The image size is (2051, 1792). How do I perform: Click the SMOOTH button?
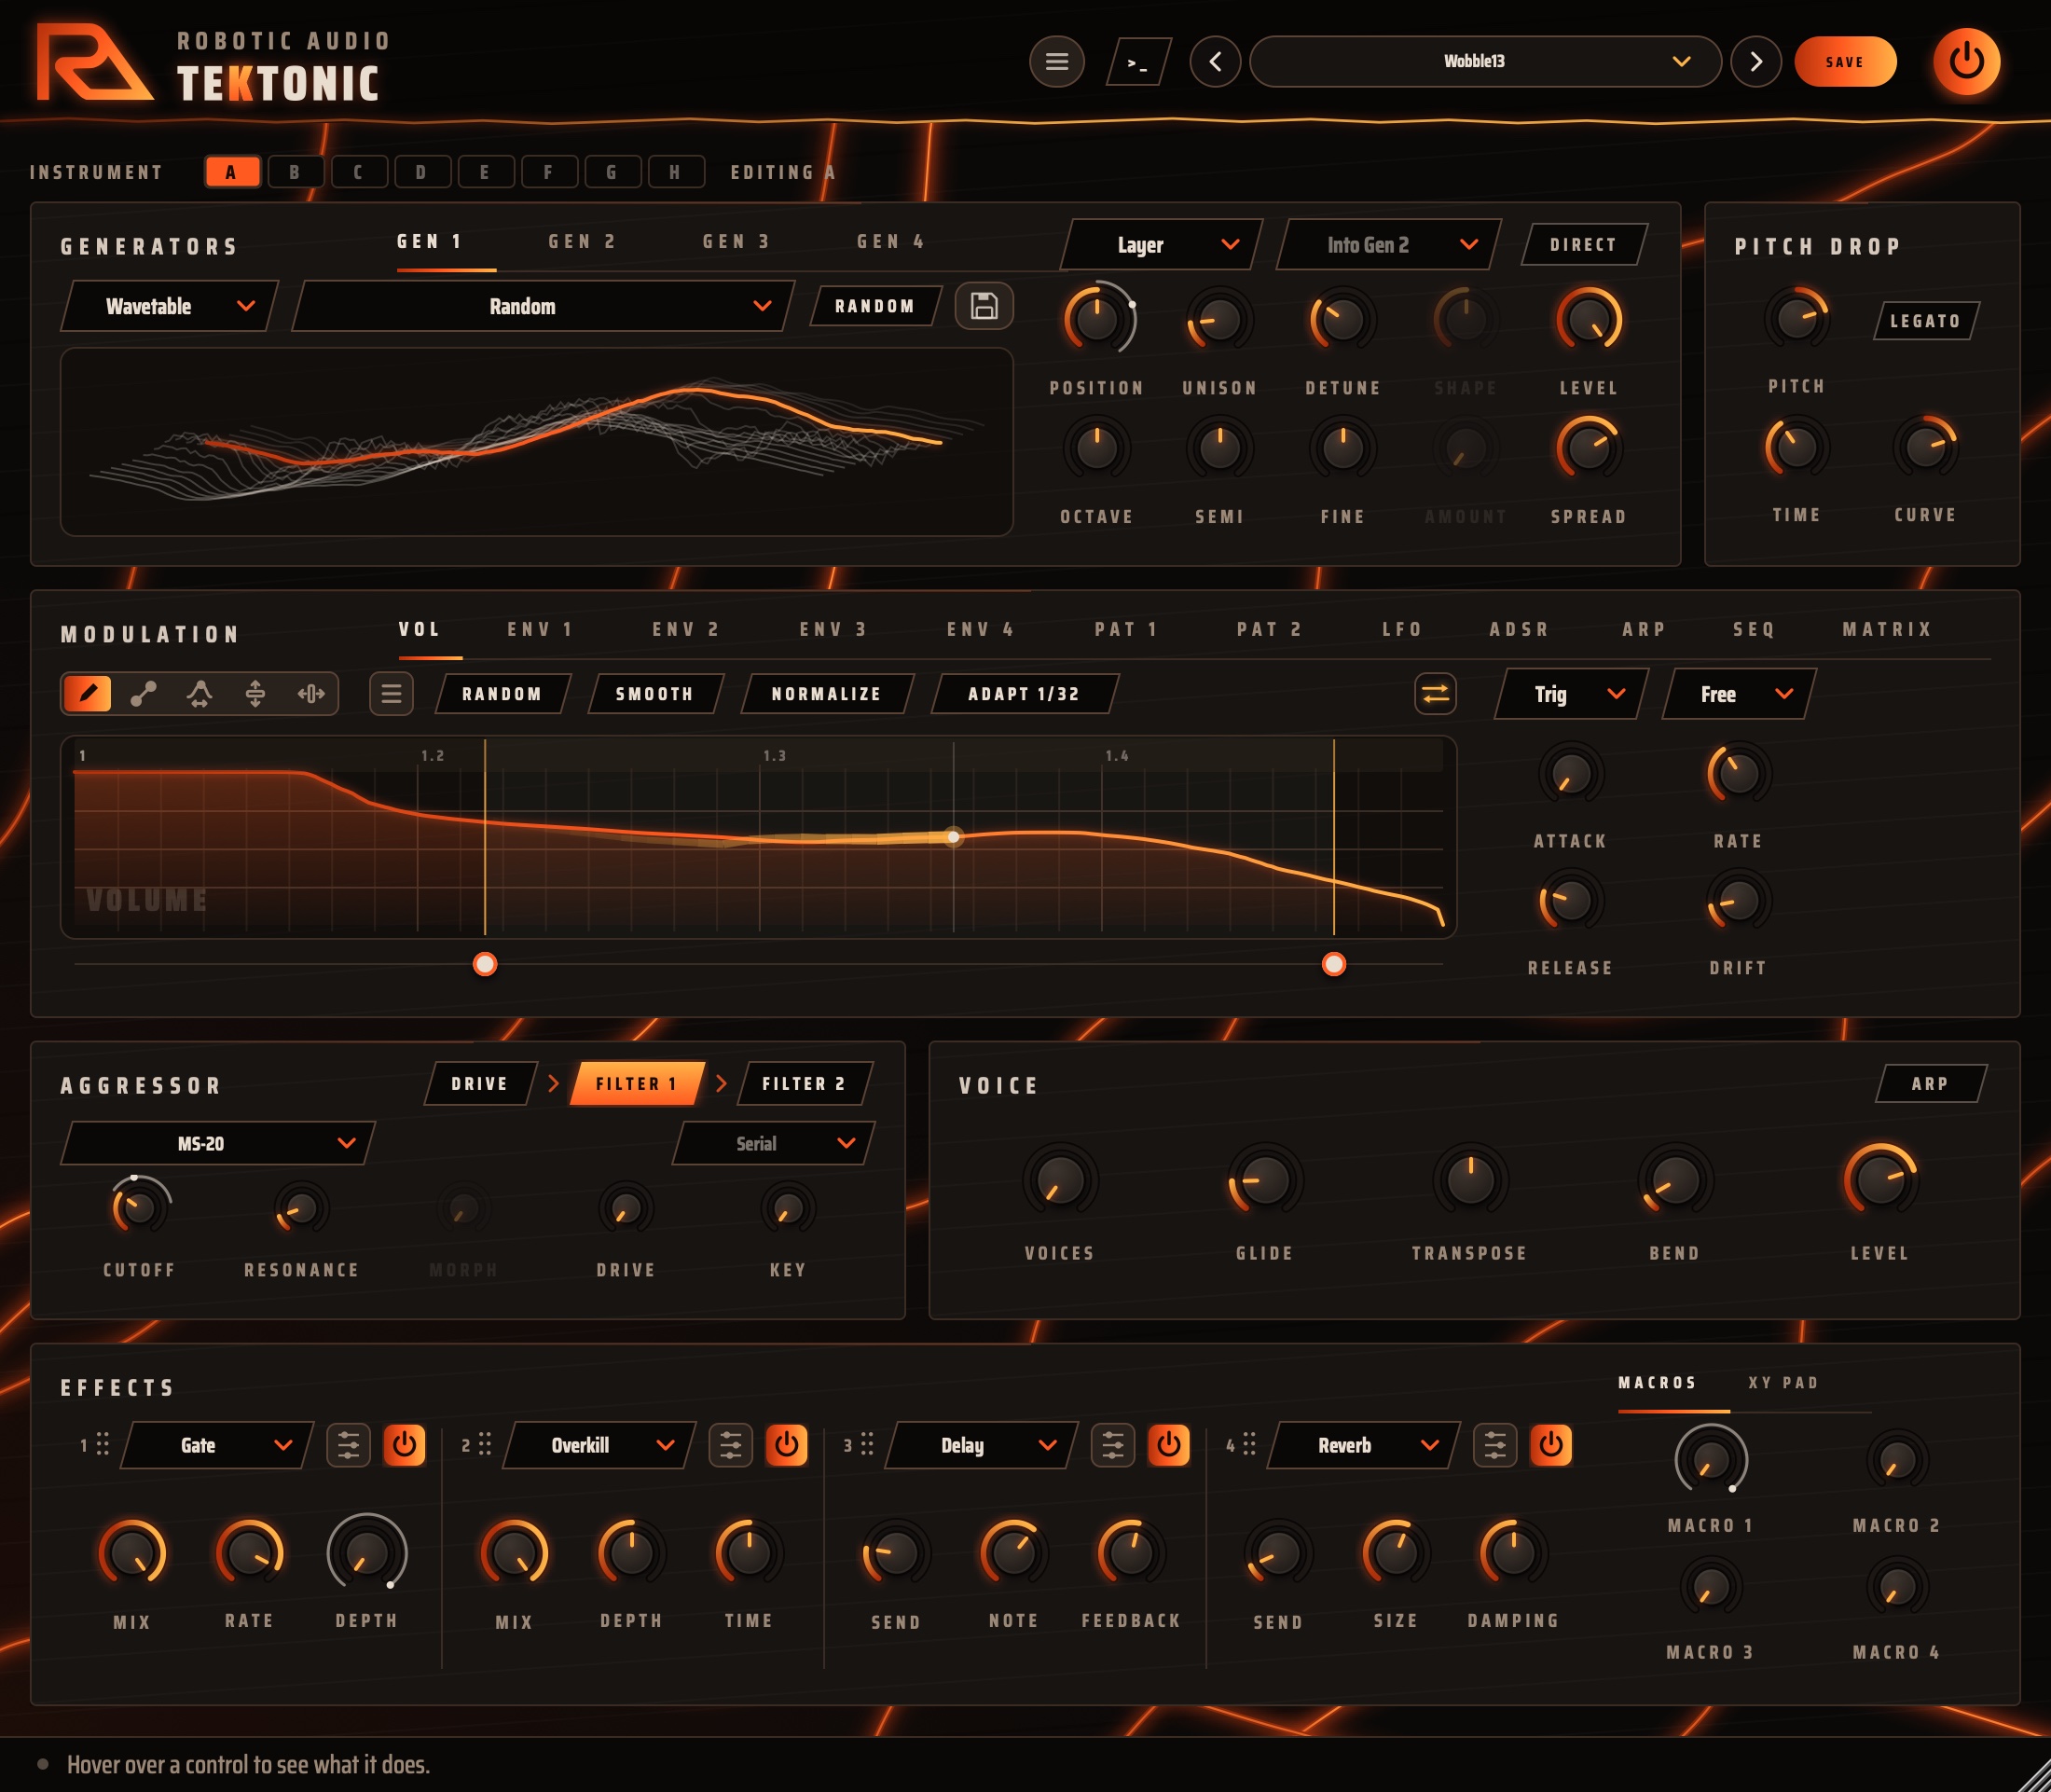[x=655, y=694]
